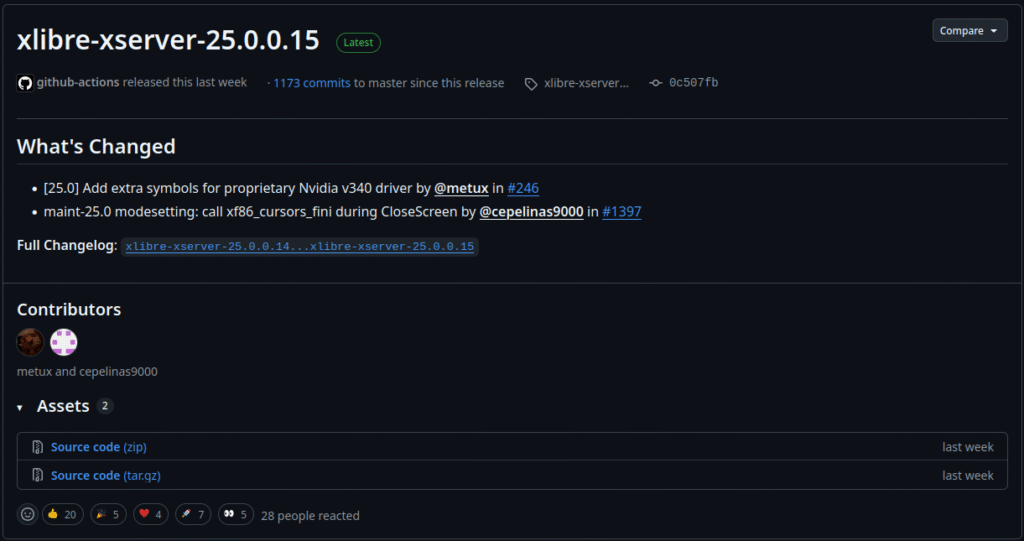Open cepelinas9000's contributor avatar
The width and height of the screenshot is (1024, 541).
click(64, 342)
